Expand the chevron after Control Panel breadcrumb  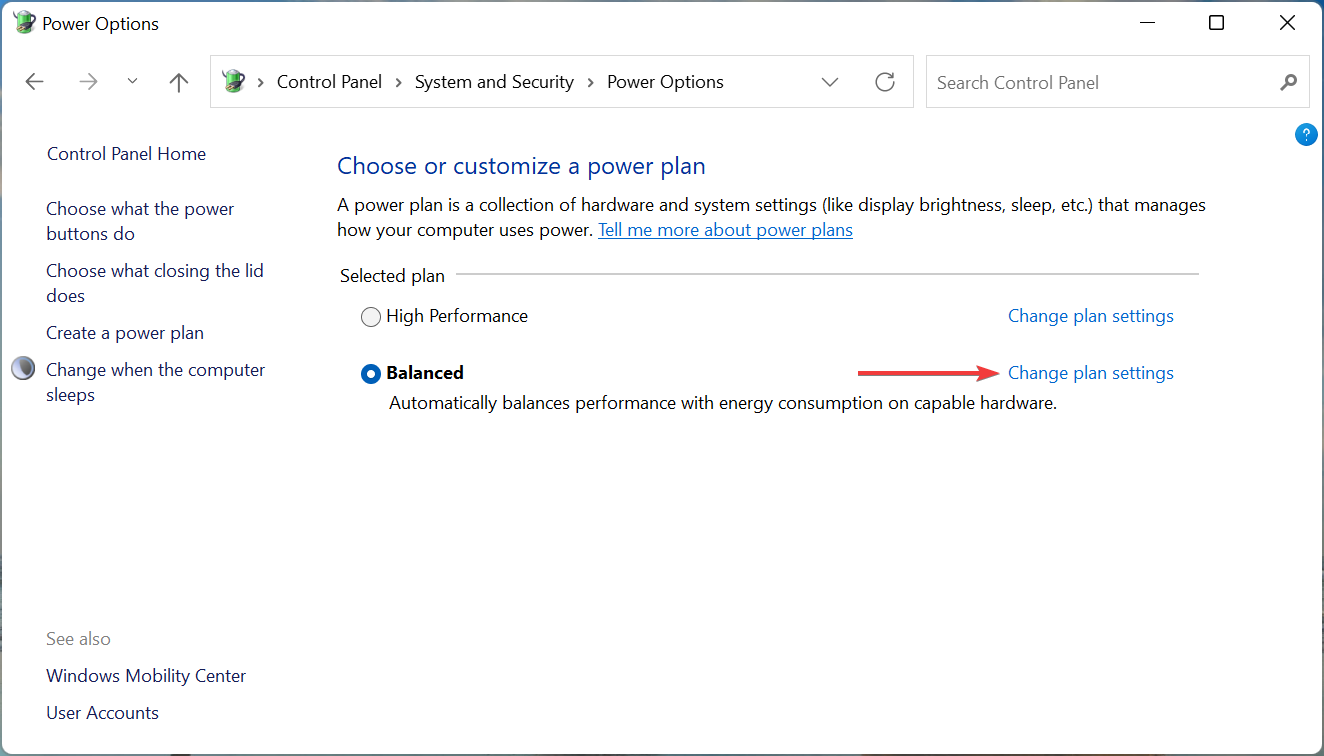[x=398, y=82]
